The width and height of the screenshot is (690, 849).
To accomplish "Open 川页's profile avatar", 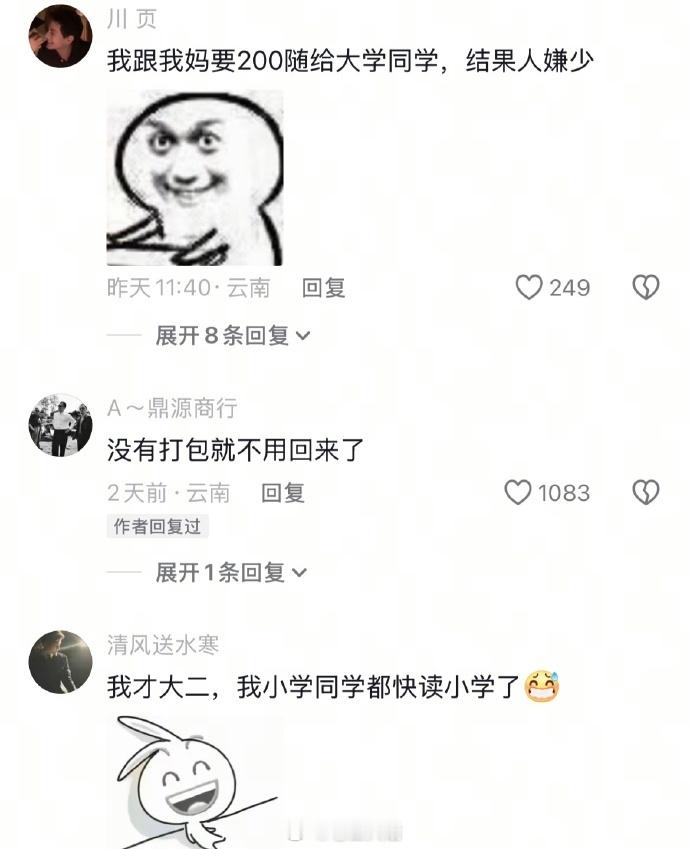I will [60, 36].
